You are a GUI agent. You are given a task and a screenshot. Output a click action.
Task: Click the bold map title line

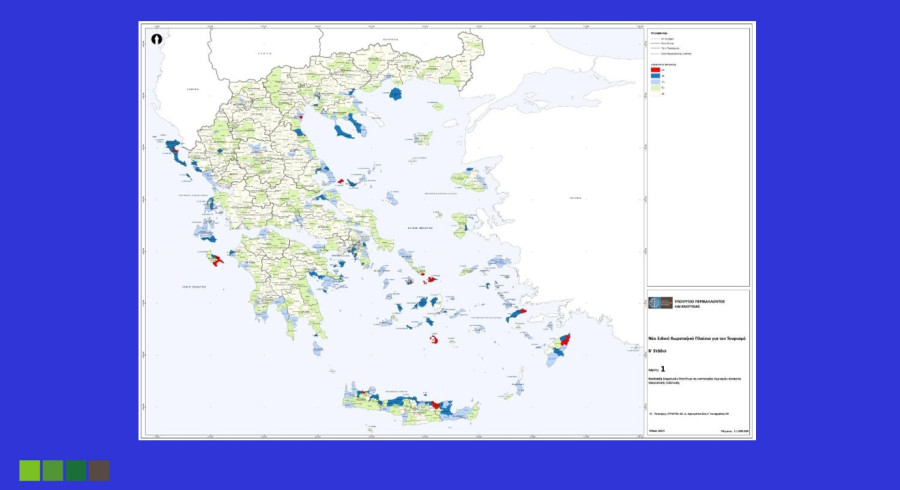[696, 339]
